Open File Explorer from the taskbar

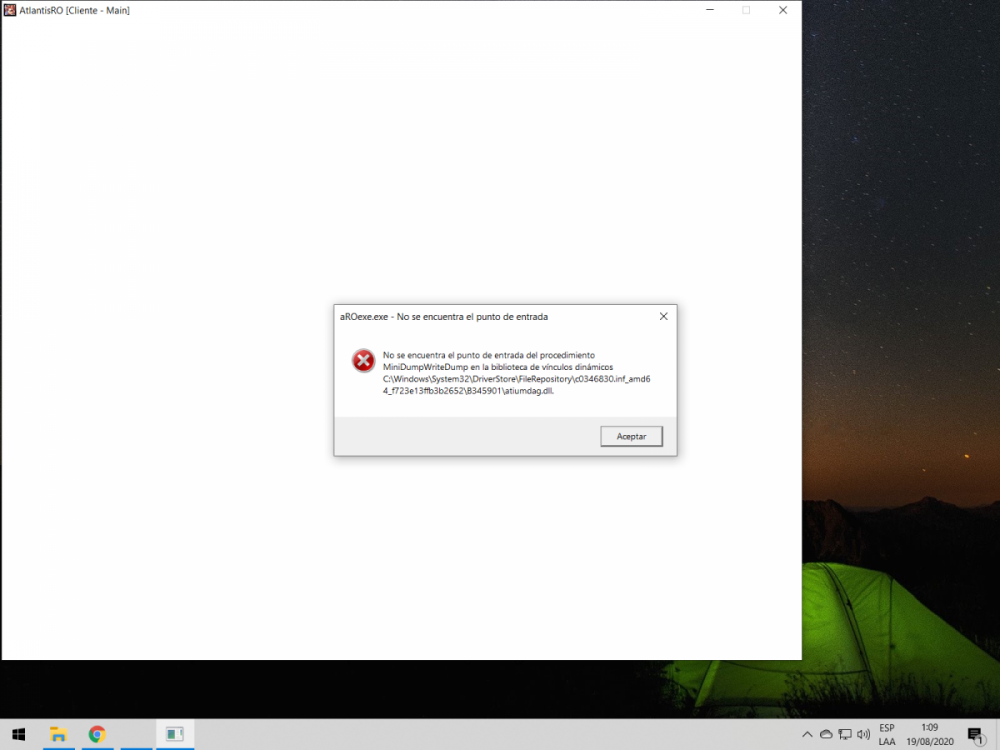pos(58,733)
